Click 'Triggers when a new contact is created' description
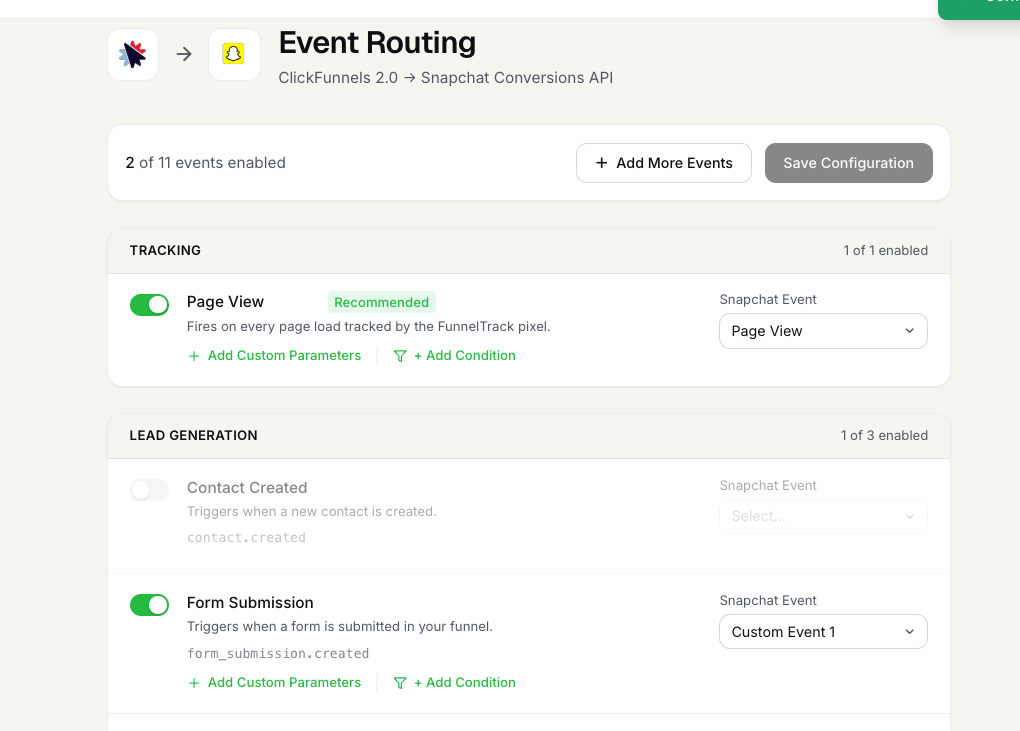Viewport: 1020px width, 731px height. point(312,512)
